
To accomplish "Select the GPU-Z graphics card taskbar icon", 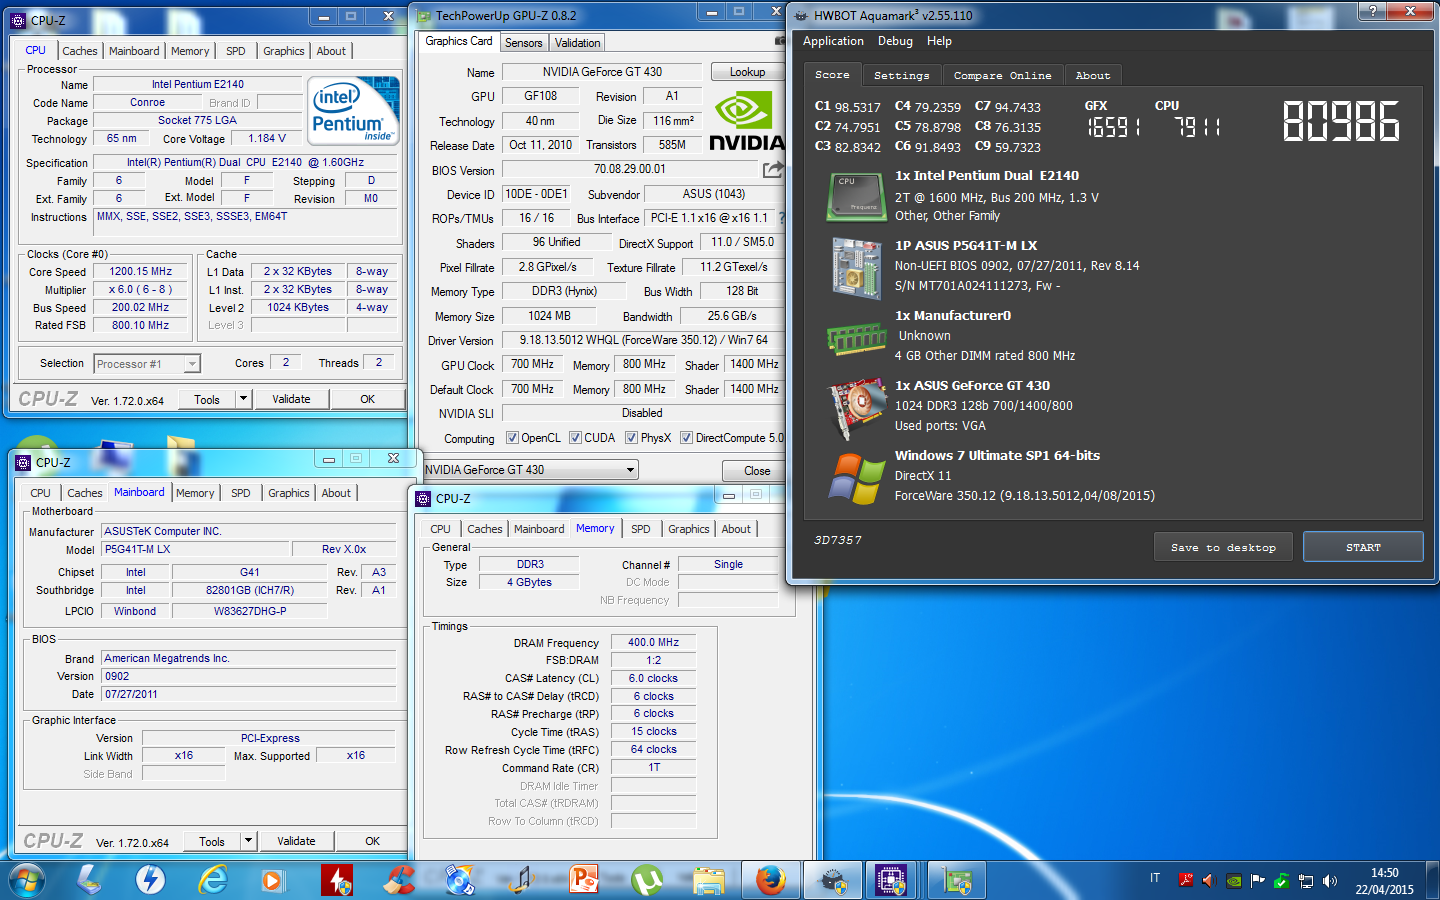I will [x=957, y=880].
